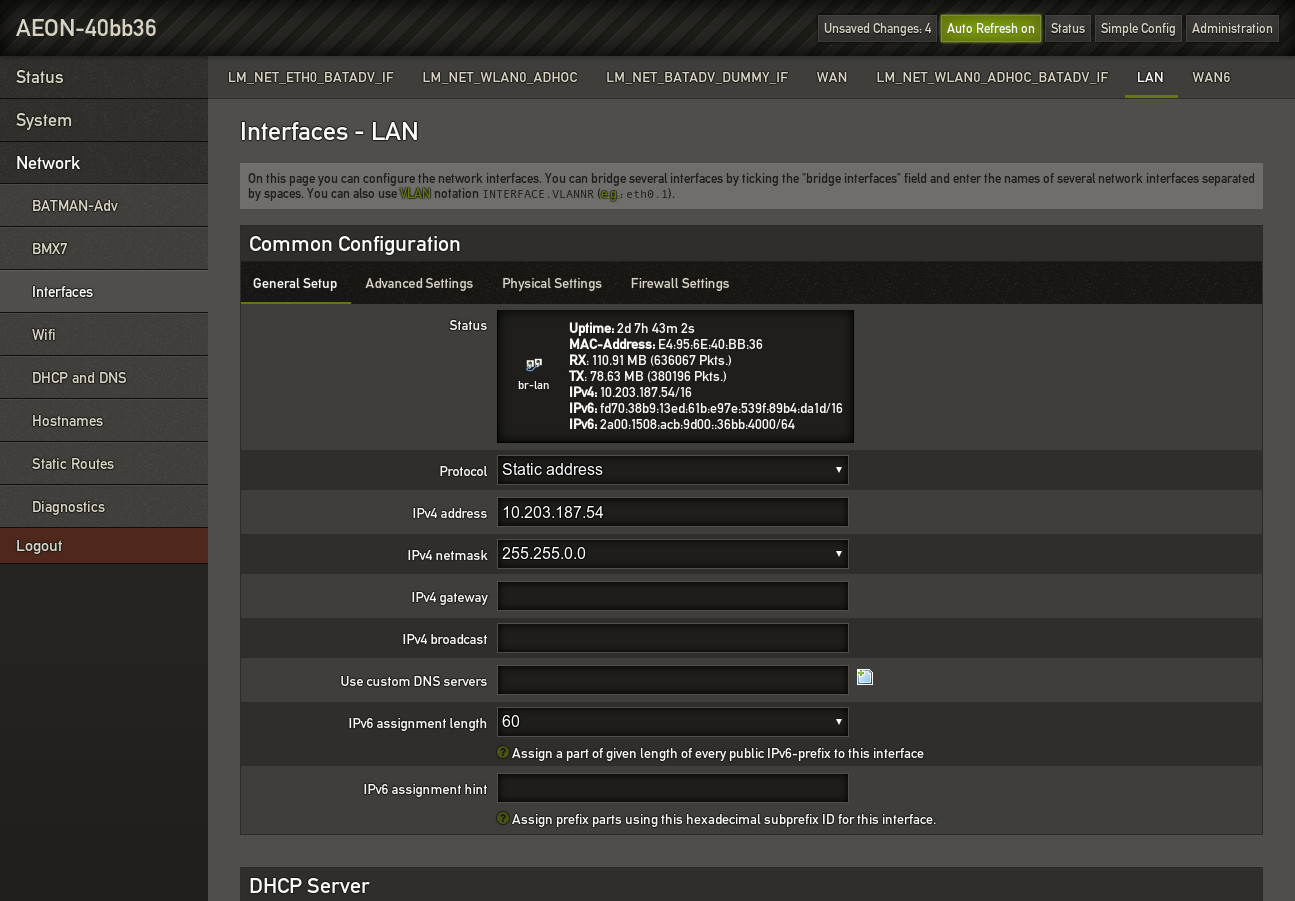Switch to the Advanced Settings tab

[419, 284]
